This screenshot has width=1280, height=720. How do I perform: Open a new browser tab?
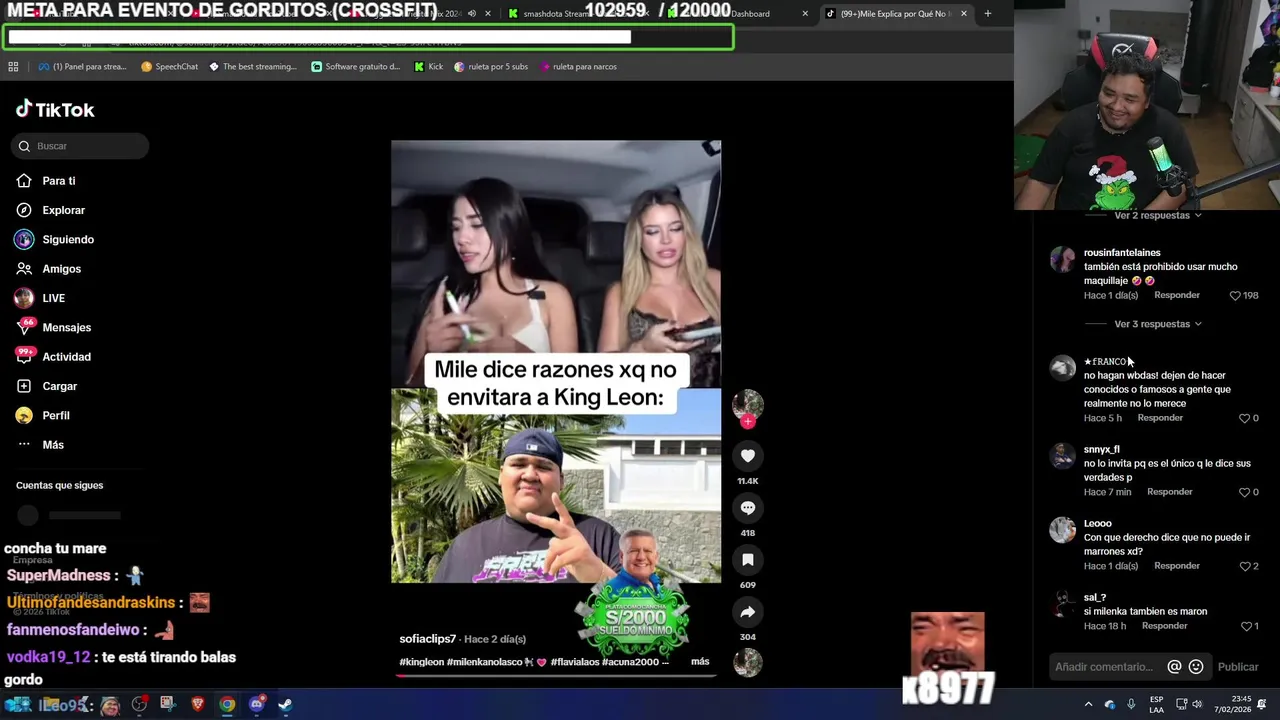pyautogui.click(x=988, y=14)
